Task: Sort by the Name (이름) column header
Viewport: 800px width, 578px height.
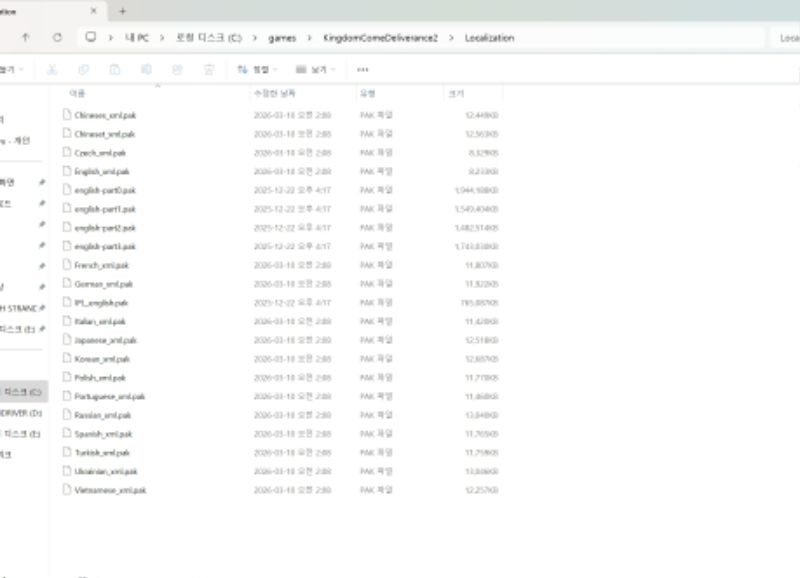Action: click(78, 93)
